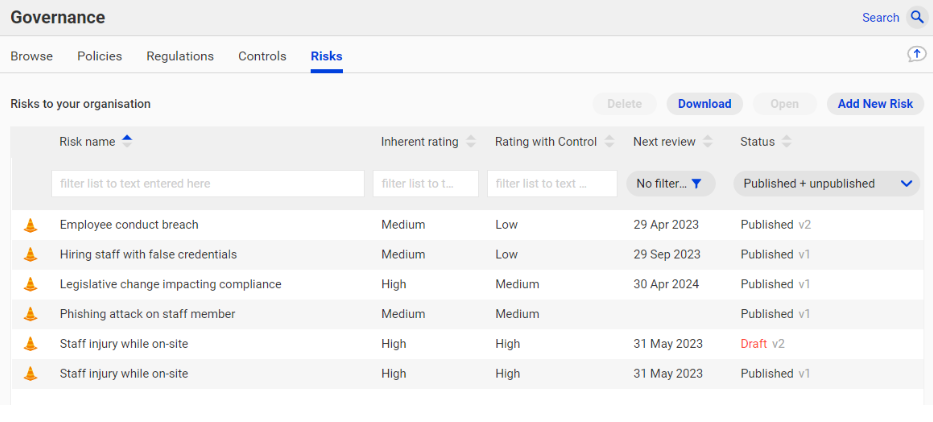Image resolution: width=933 pixels, height=422 pixels.
Task: Click the Download button
Action: pyautogui.click(x=705, y=104)
